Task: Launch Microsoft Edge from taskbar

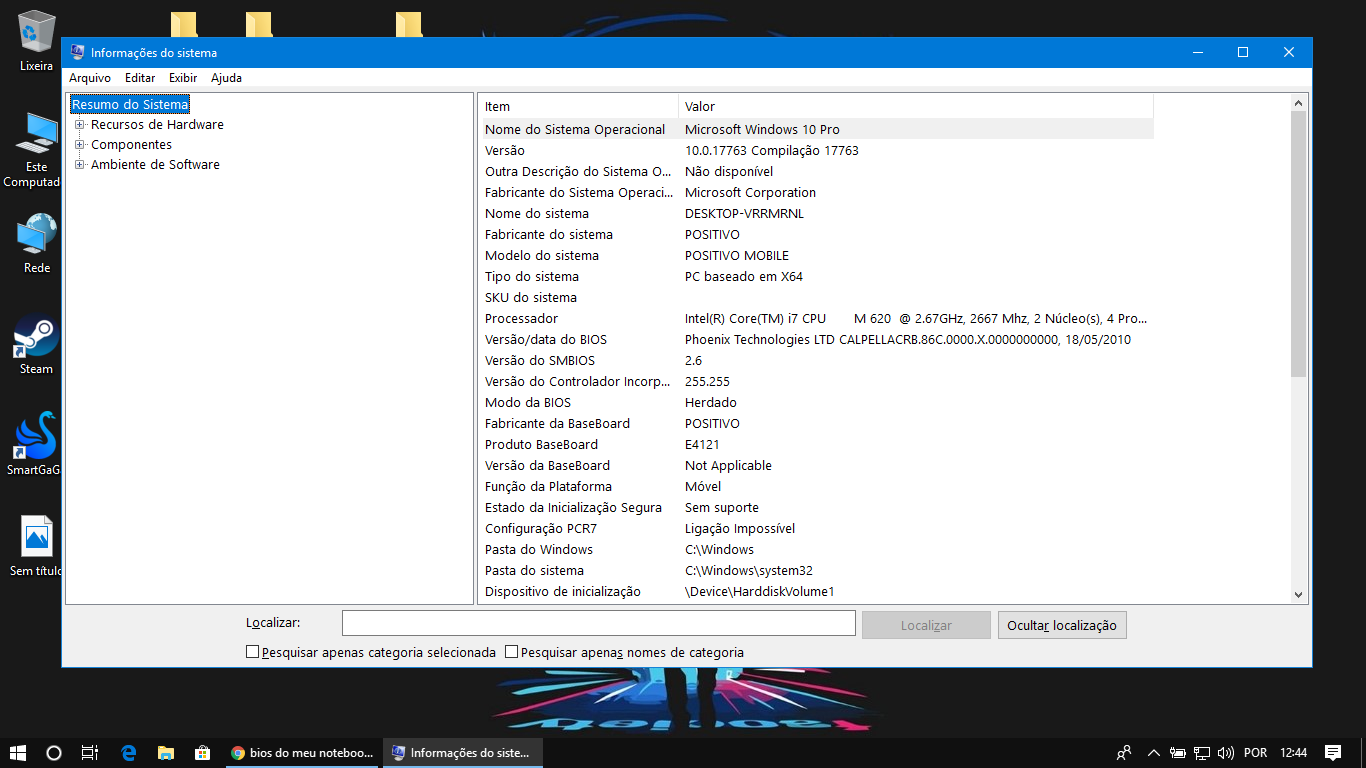Action: (x=128, y=753)
